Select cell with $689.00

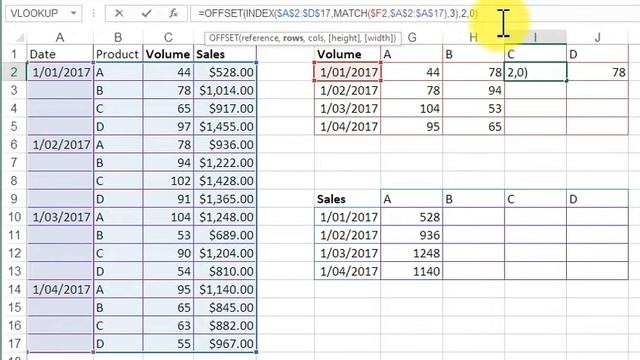tap(225, 235)
